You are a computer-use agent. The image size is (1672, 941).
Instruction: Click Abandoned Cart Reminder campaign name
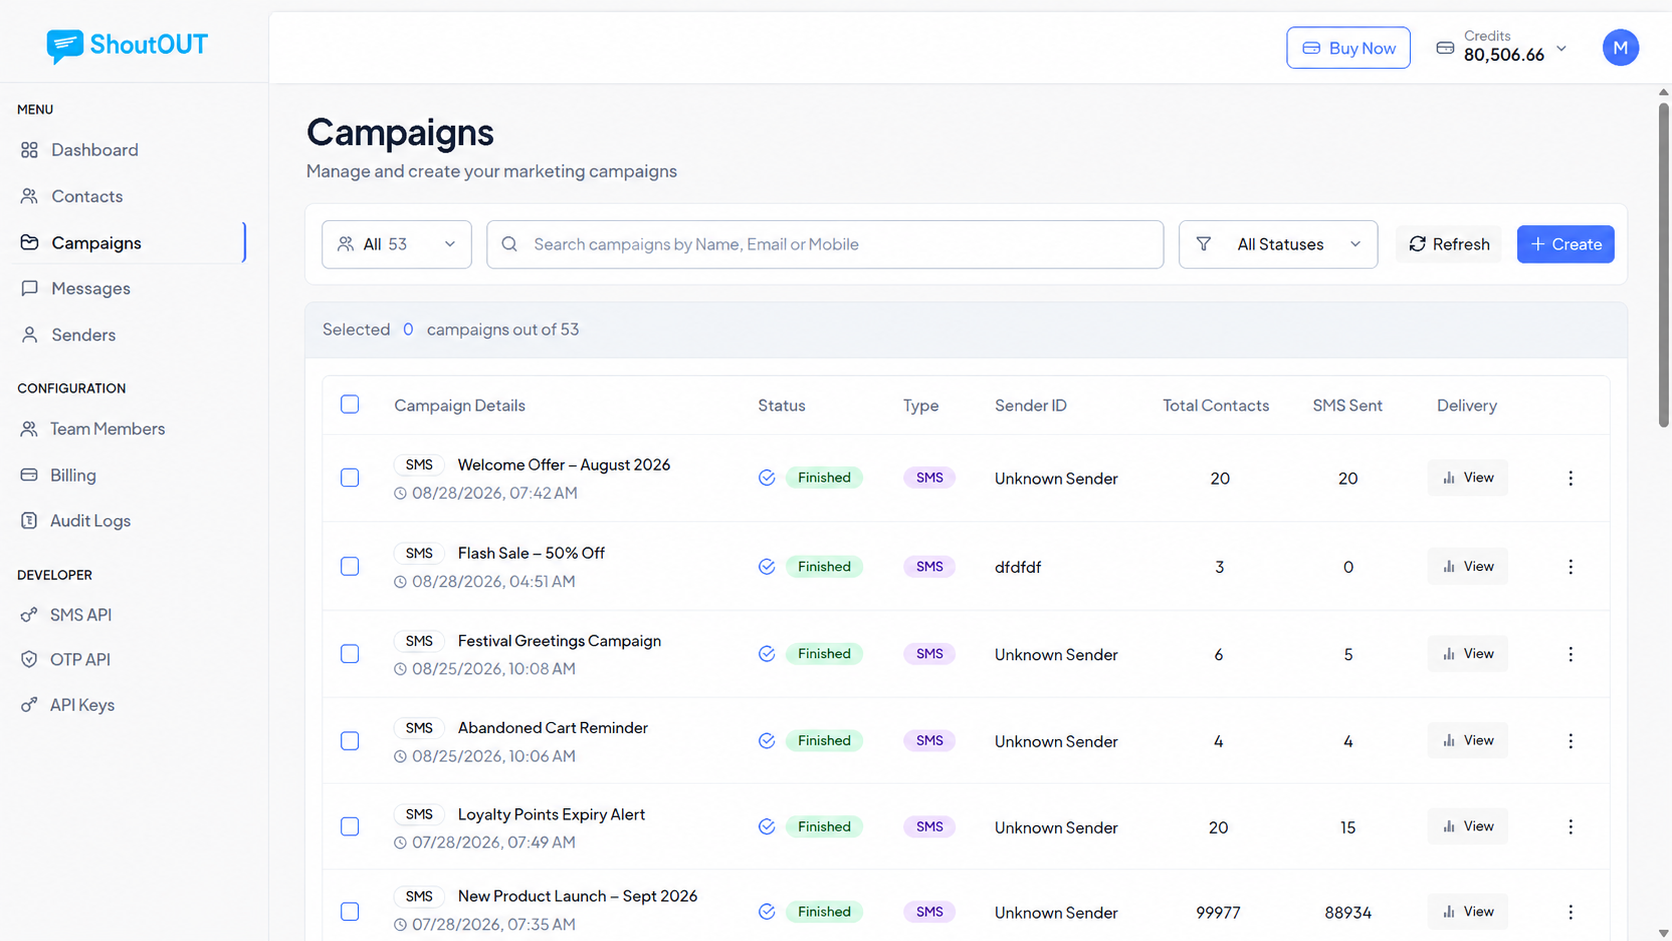pyautogui.click(x=553, y=728)
